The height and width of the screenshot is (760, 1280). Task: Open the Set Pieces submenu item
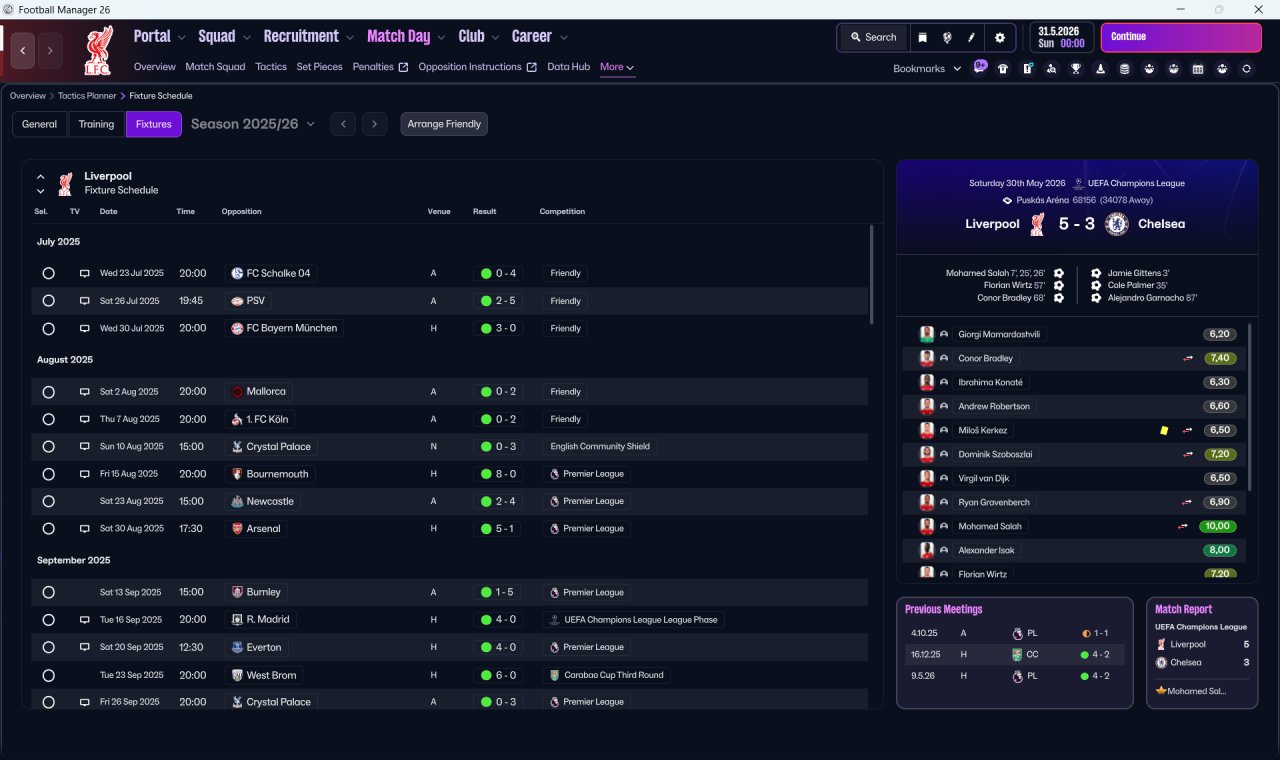pyautogui.click(x=319, y=67)
